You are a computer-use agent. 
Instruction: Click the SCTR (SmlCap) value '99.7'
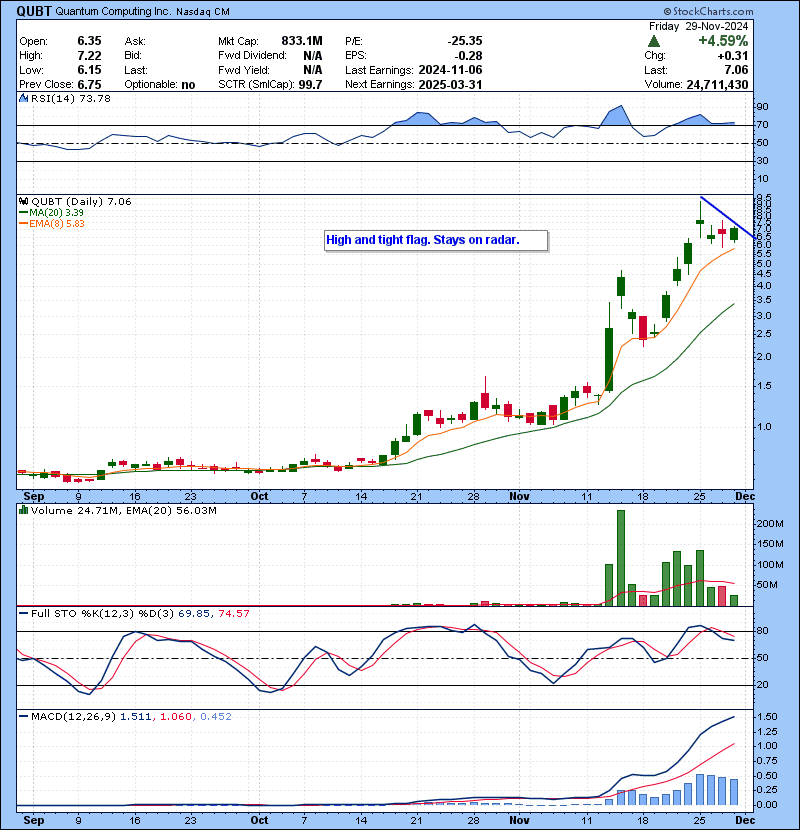pyautogui.click(x=310, y=85)
